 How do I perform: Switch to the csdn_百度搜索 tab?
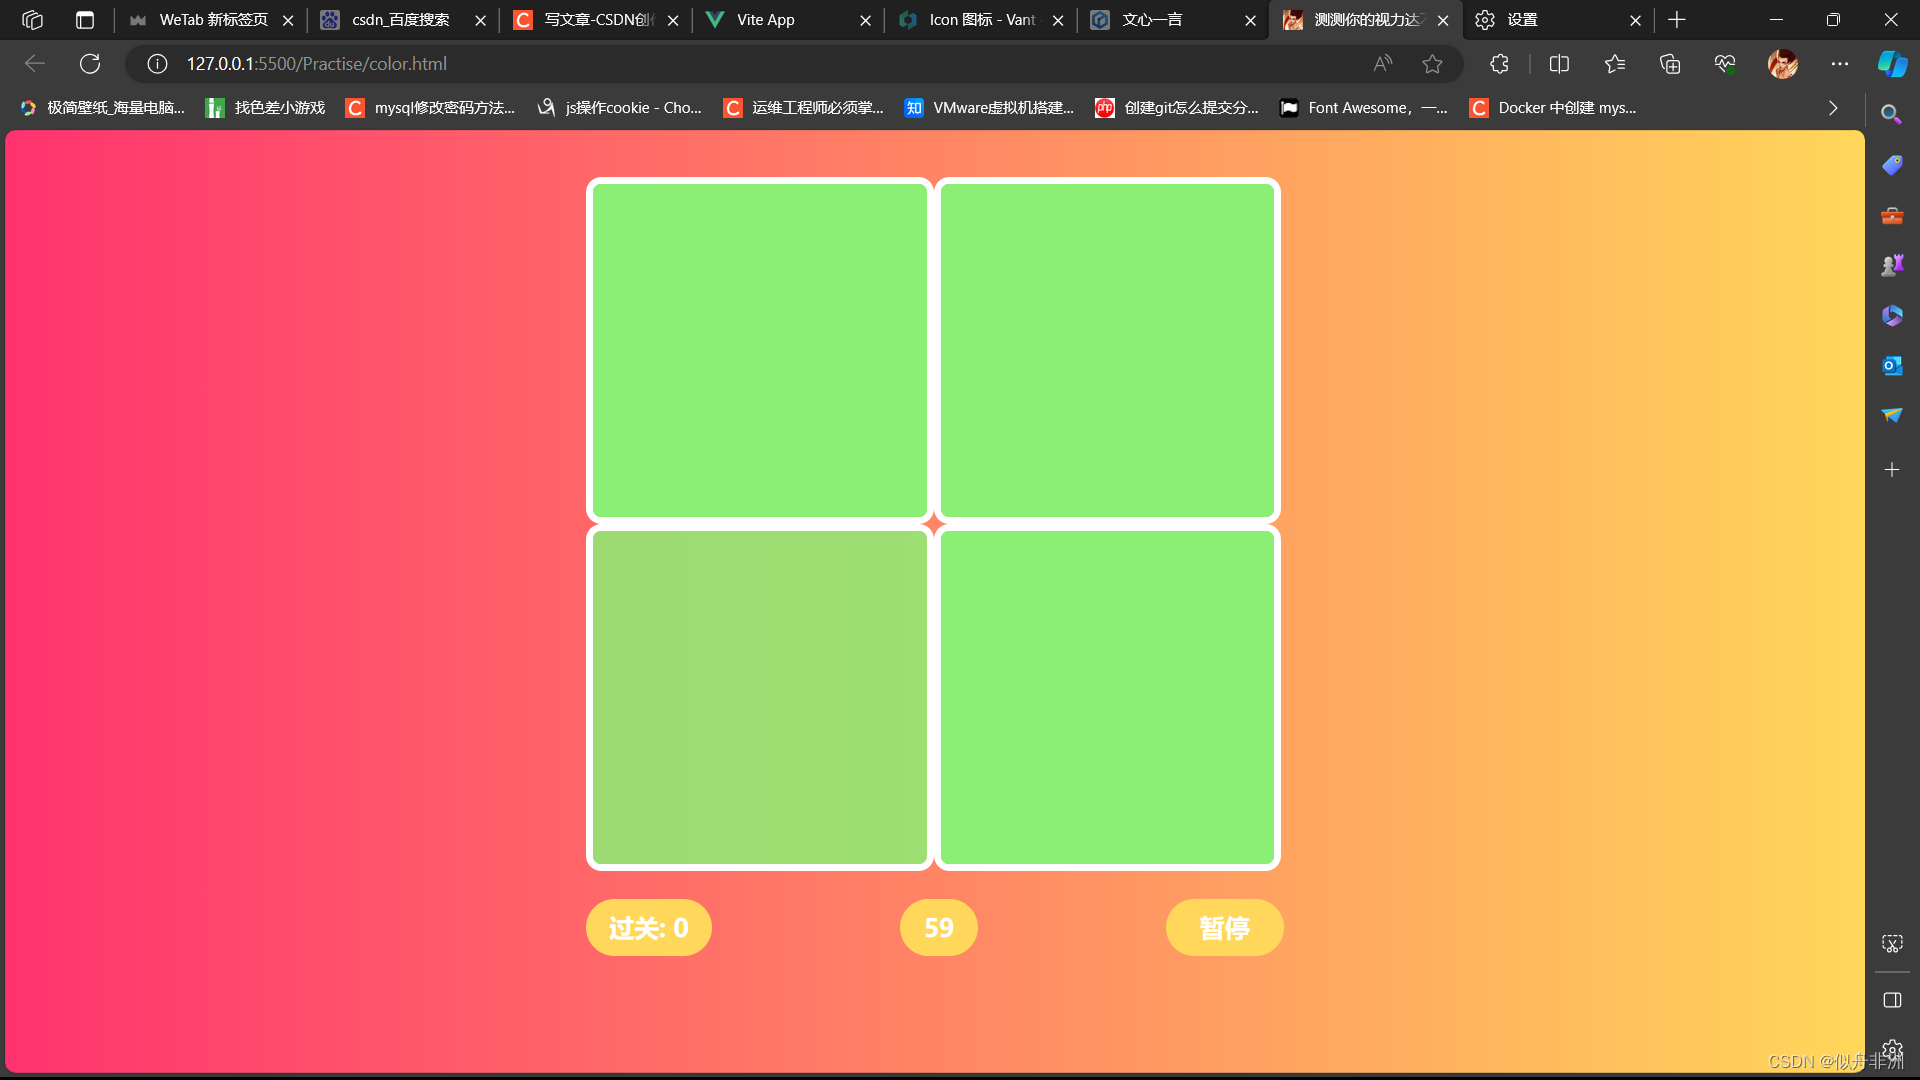point(400,20)
